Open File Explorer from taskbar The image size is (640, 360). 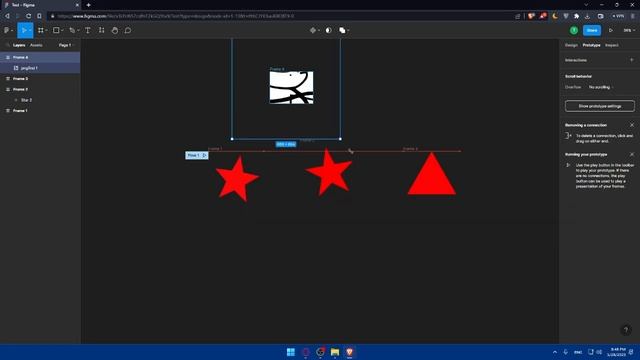(335, 352)
